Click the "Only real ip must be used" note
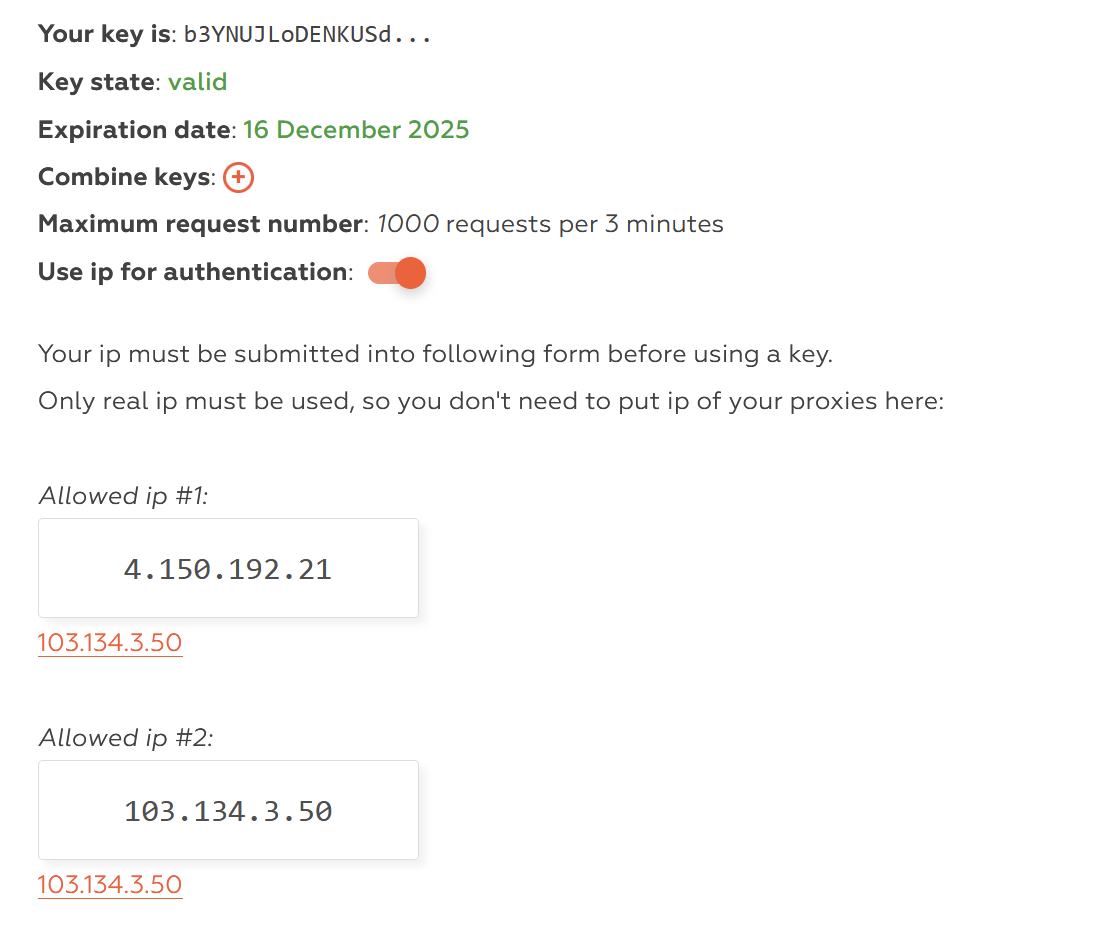The width and height of the screenshot is (1107, 938). (490, 401)
